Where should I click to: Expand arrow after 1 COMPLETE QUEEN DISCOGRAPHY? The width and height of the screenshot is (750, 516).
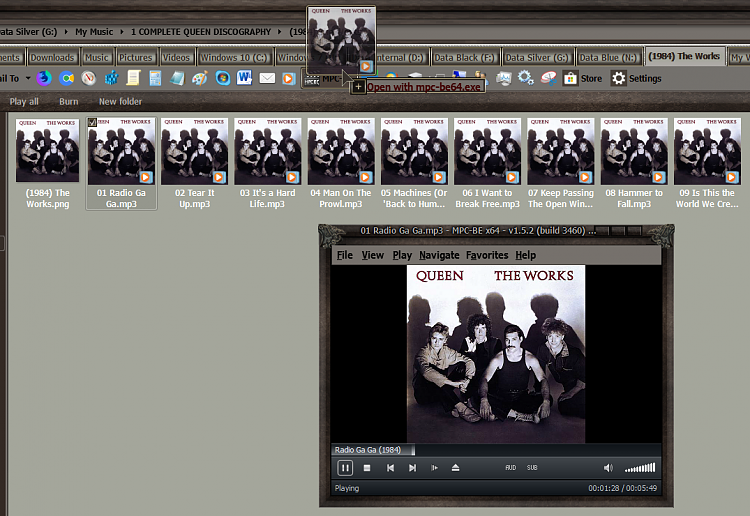click(x=279, y=32)
